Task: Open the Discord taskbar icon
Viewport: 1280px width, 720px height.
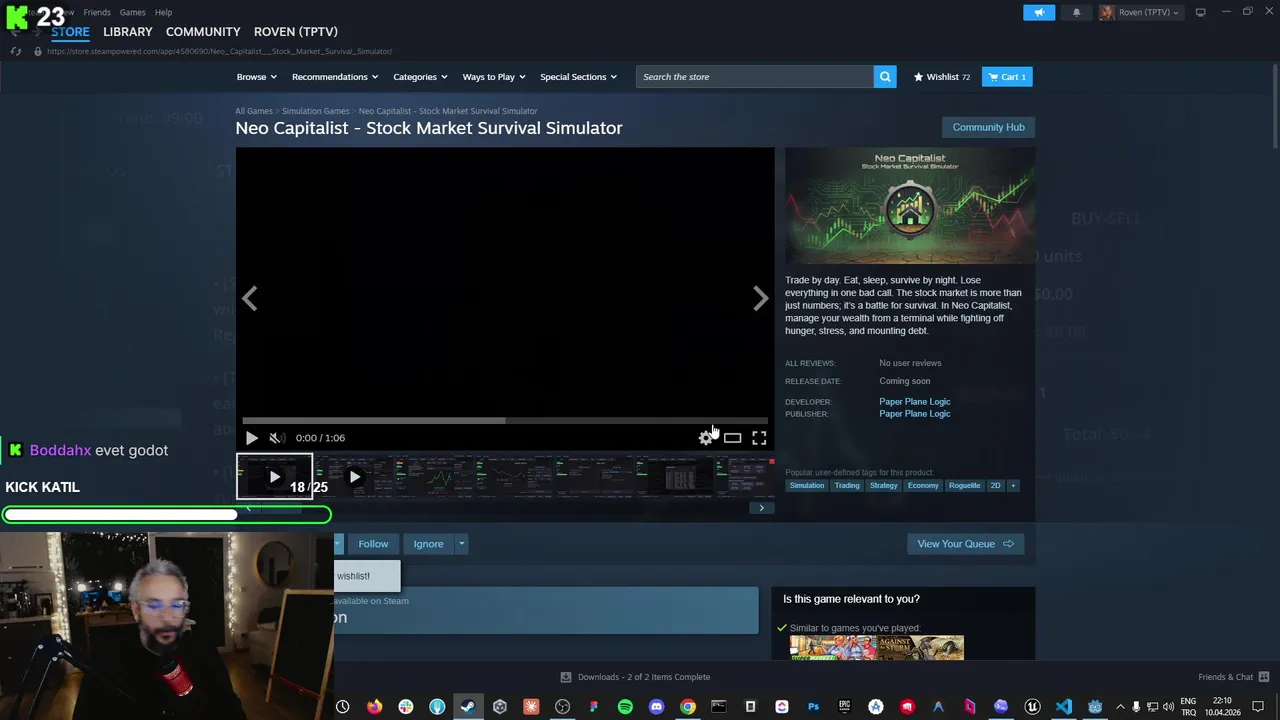Action: coord(656,707)
